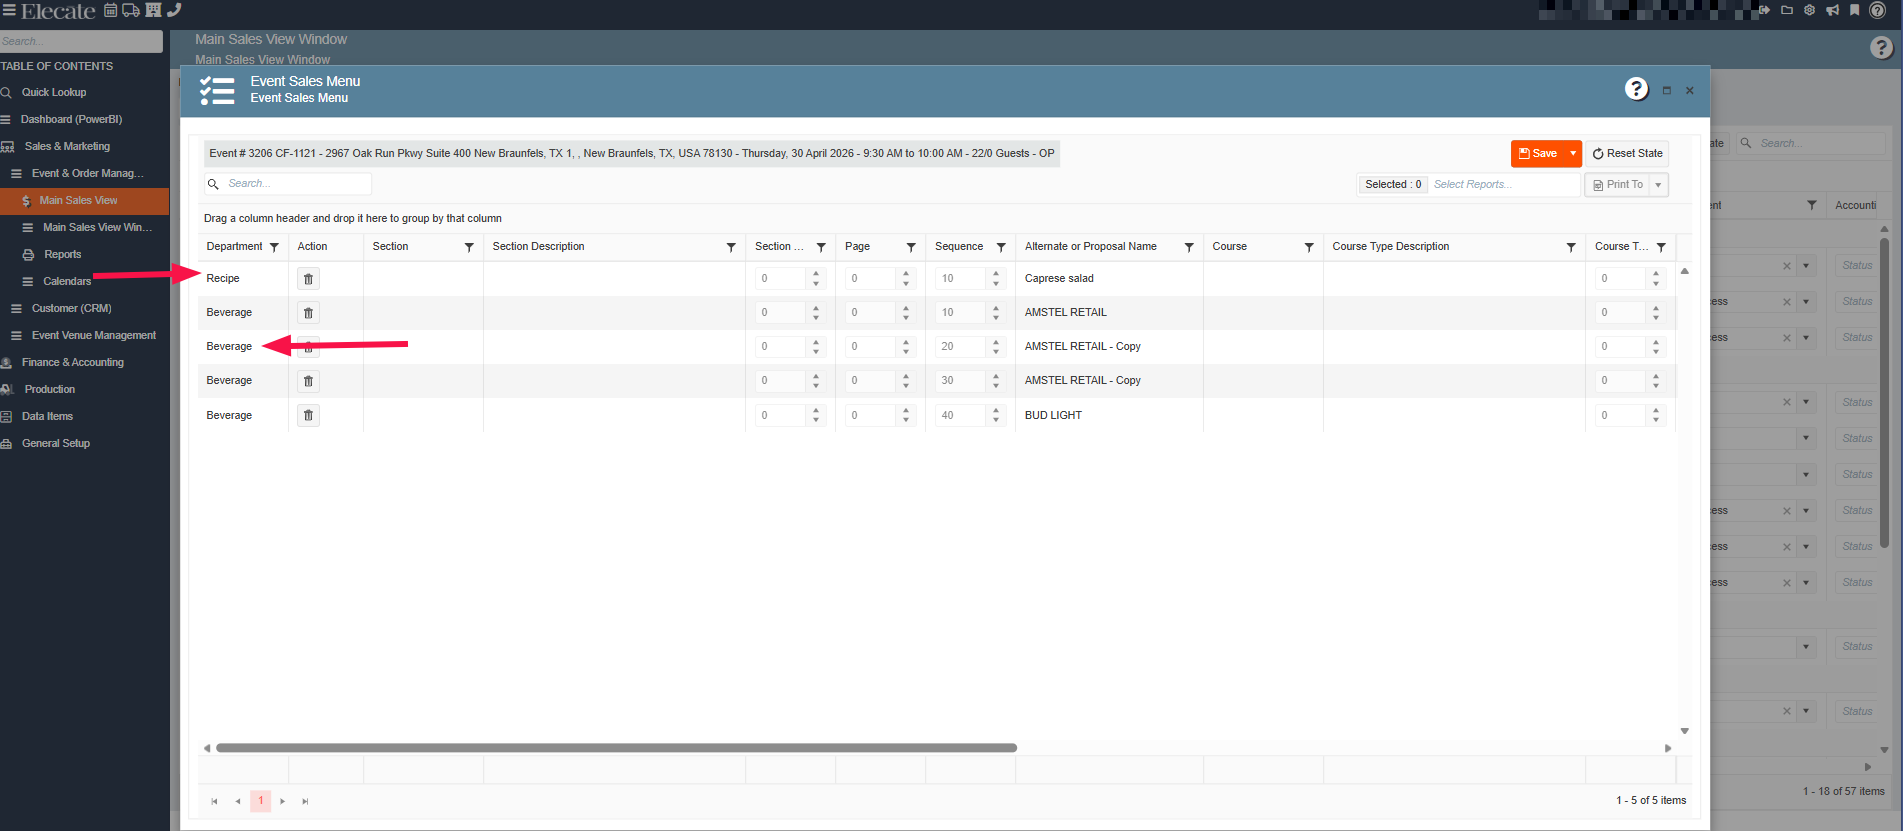Open filter for the Sequence column
This screenshot has width=1903, height=831.
pos(1001,247)
